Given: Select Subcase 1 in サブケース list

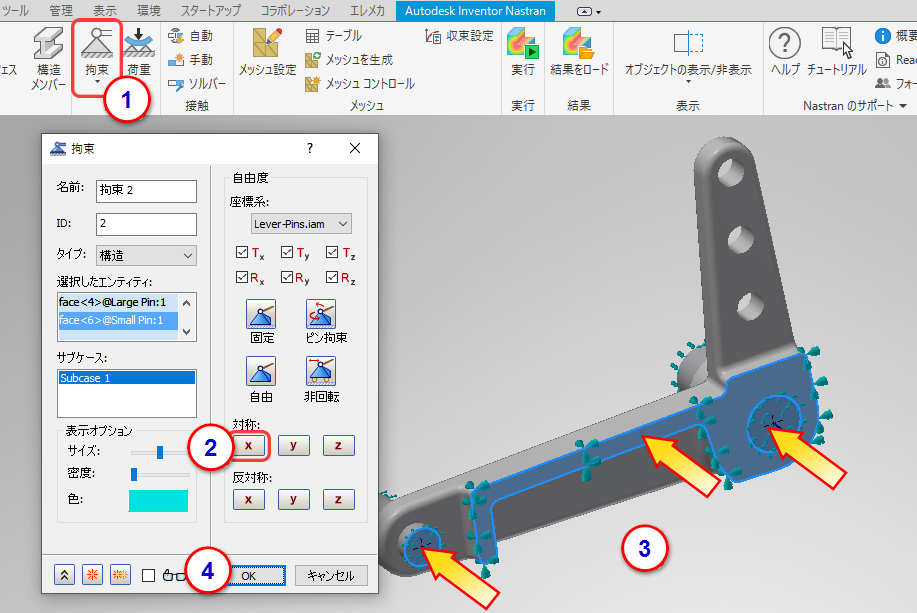Looking at the screenshot, I should (x=126, y=378).
